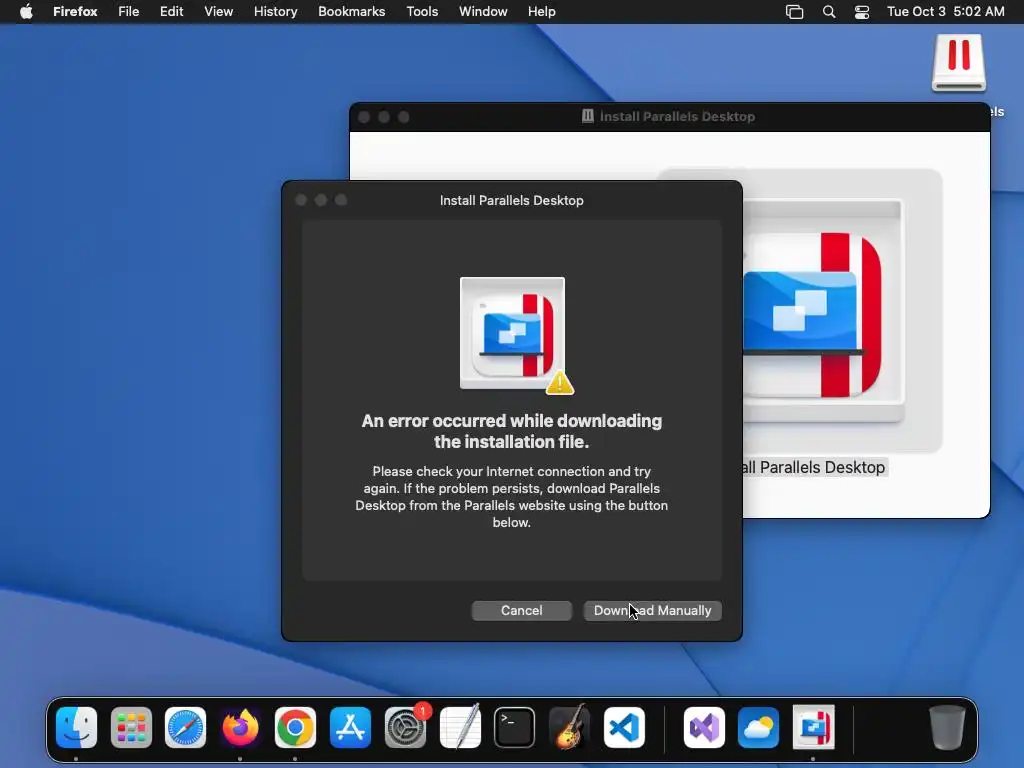Image resolution: width=1024 pixels, height=768 pixels.
Task: Switch to Firefox in the Dock
Action: pyautogui.click(x=240, y=728)
